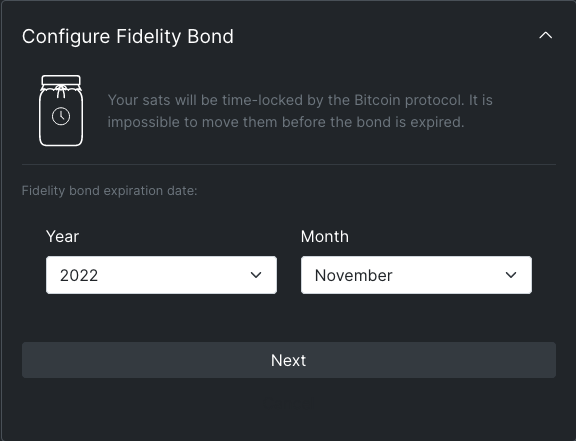Screen dimensions: 576x441
Task: Proceed with the Next button
Action: [x=289, y=360]
